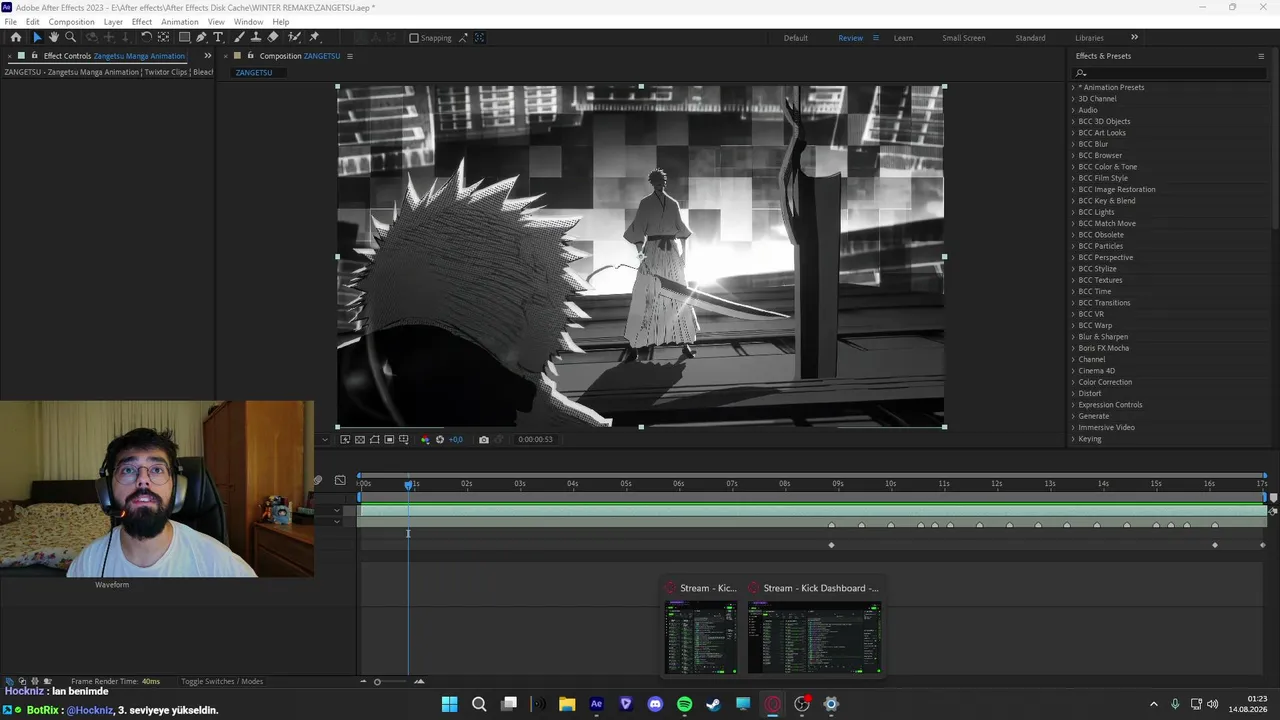The width and height of the screenshot is (1280, 720).
Task: Switch to the Libraries workspace
Action: 1089,38
